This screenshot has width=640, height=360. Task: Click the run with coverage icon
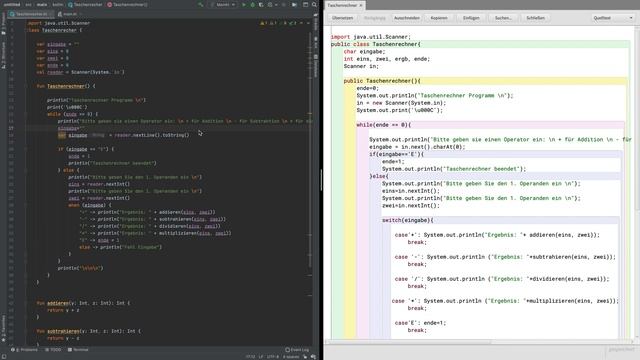261,4
